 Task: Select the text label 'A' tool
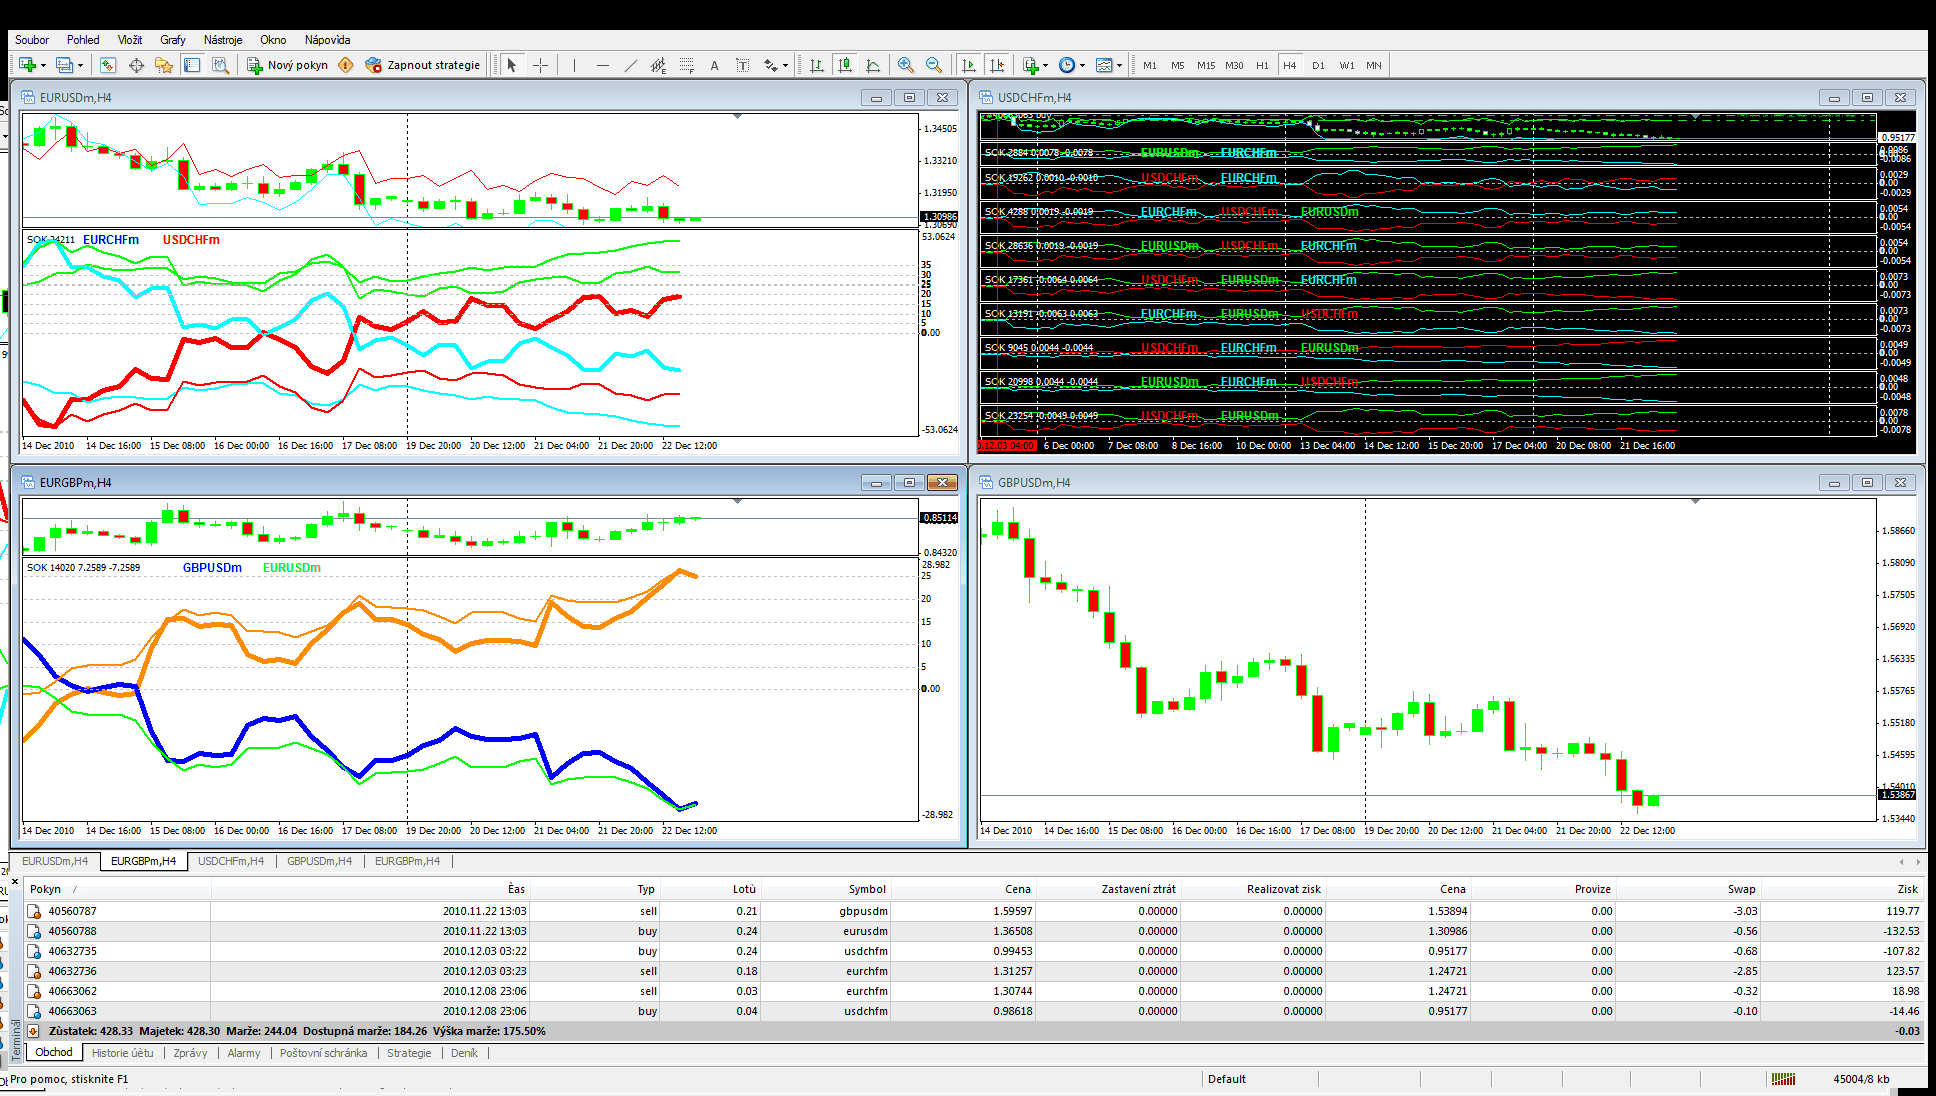click(x=714, y=65)
